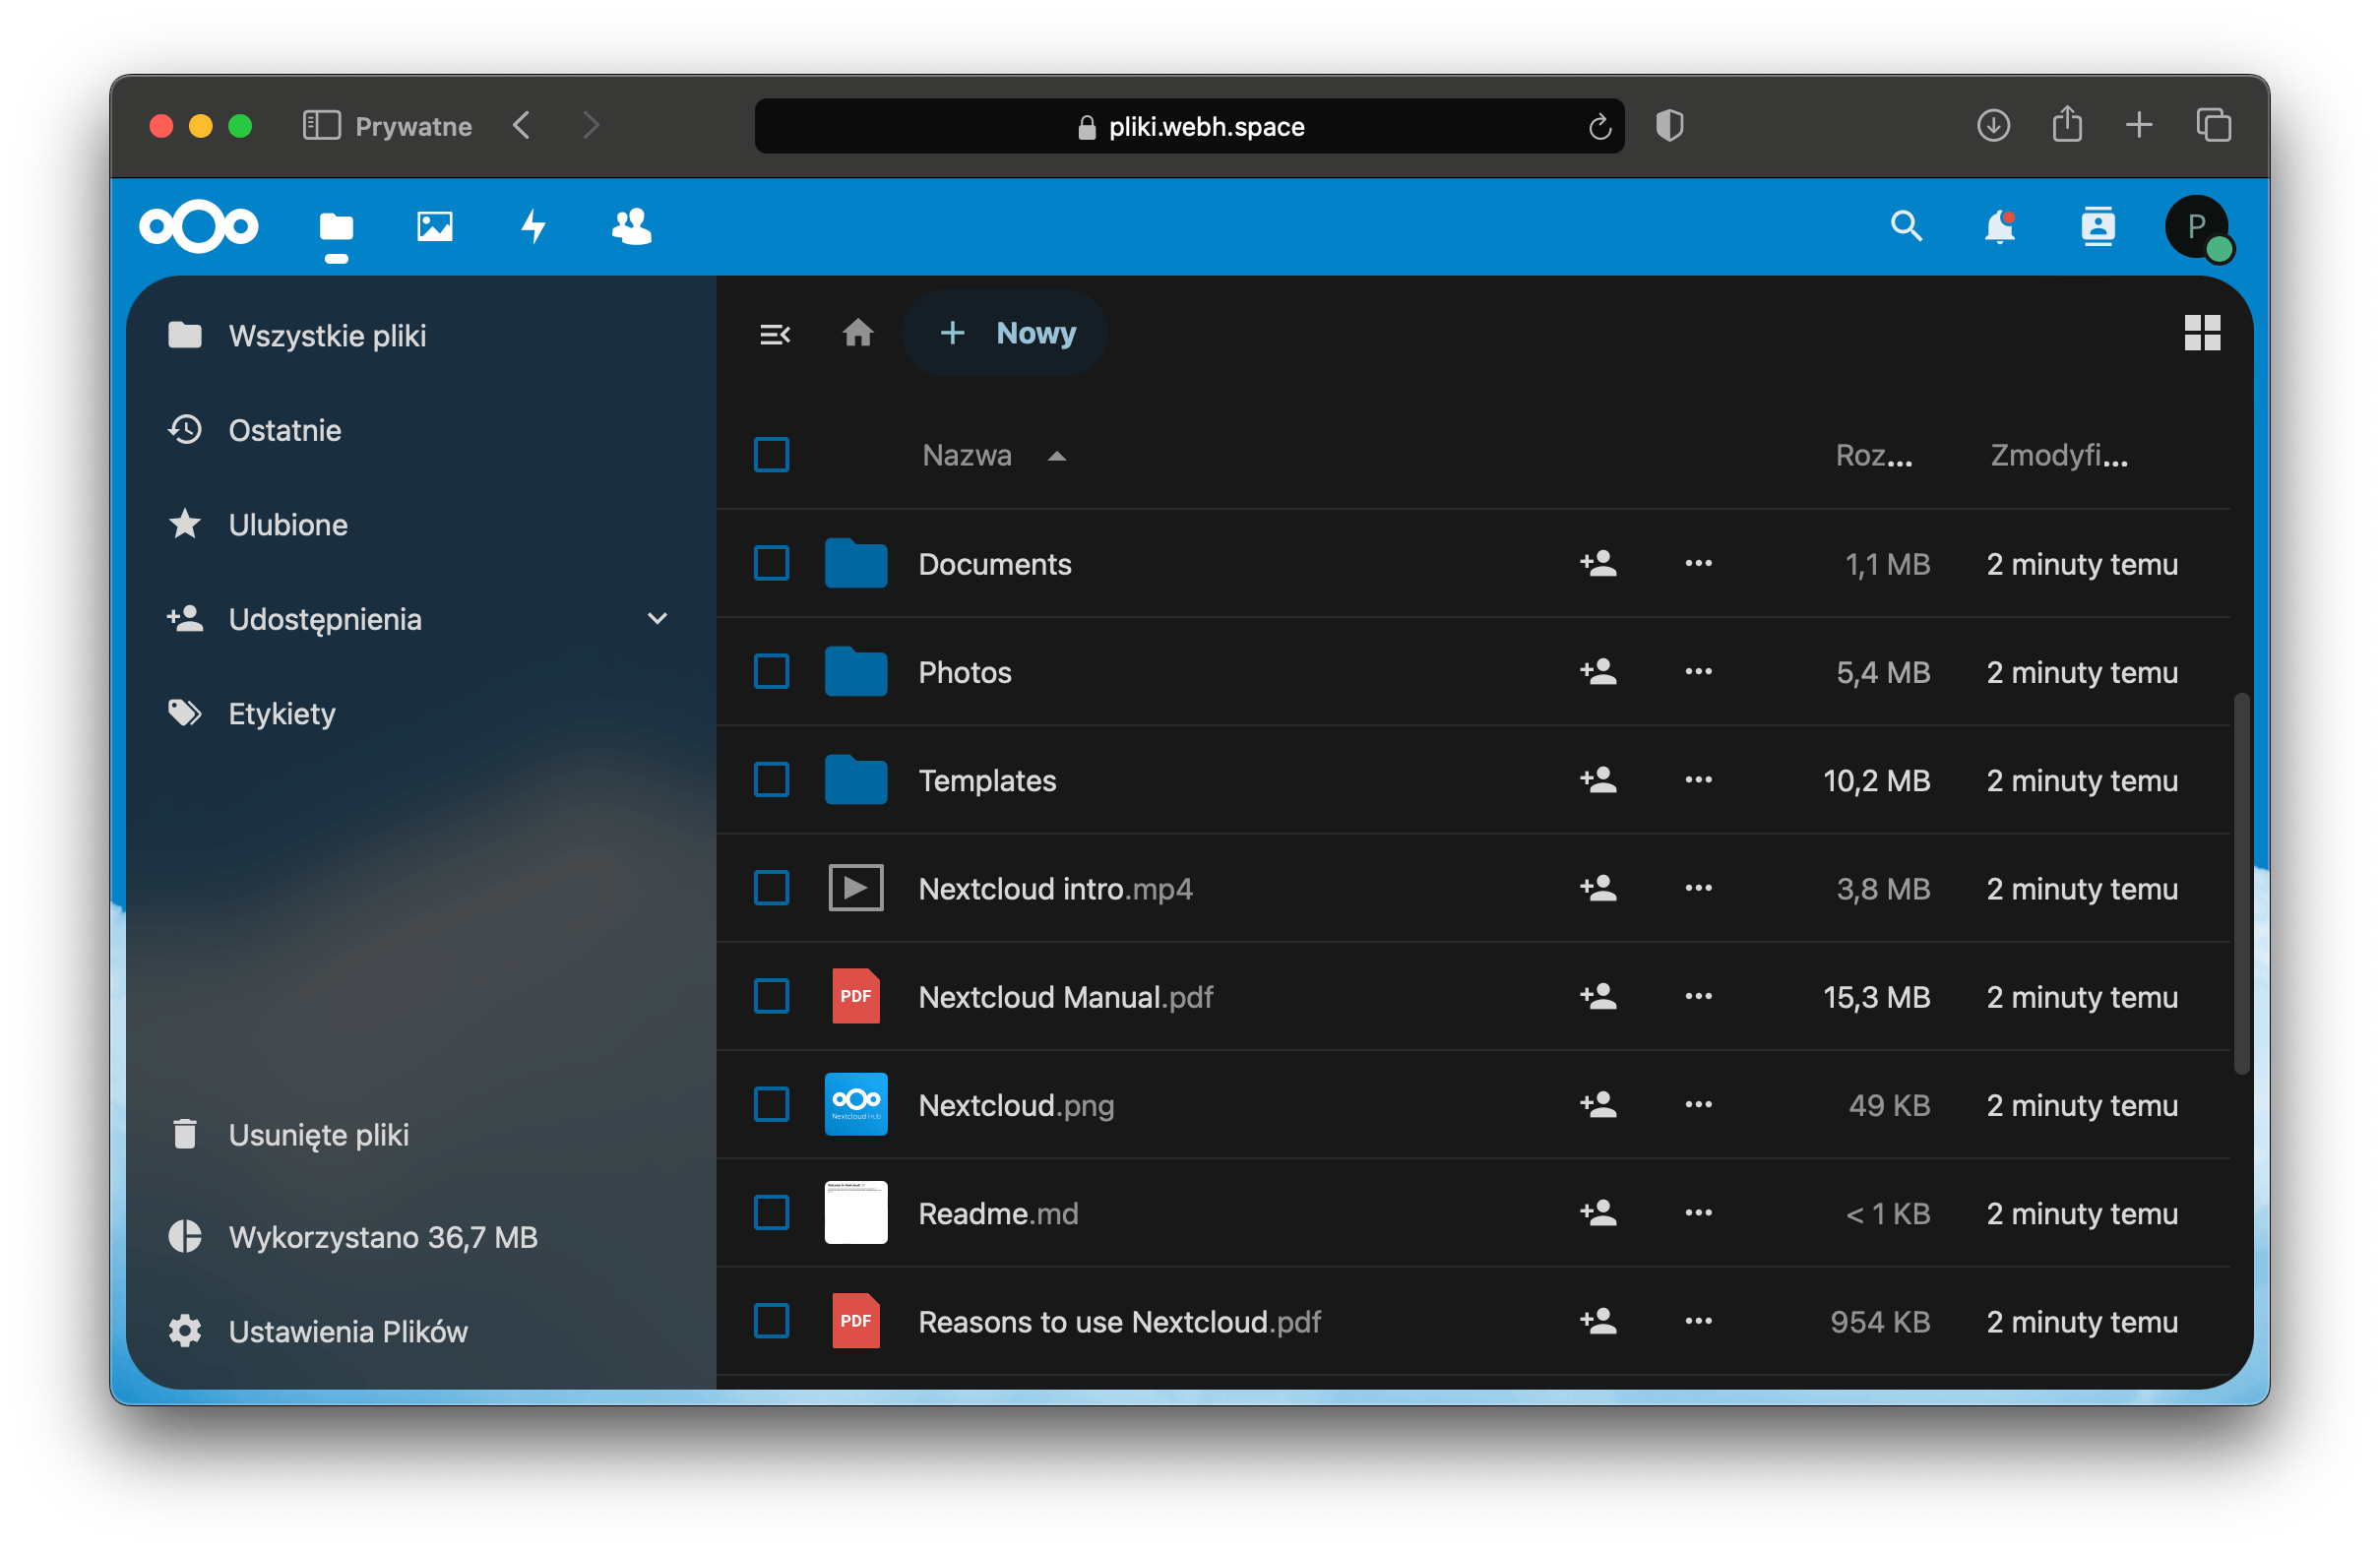Screen dimensions: 2380x1551
Task: Click Safari sidebar toggle icon
Action: point(321,126)
